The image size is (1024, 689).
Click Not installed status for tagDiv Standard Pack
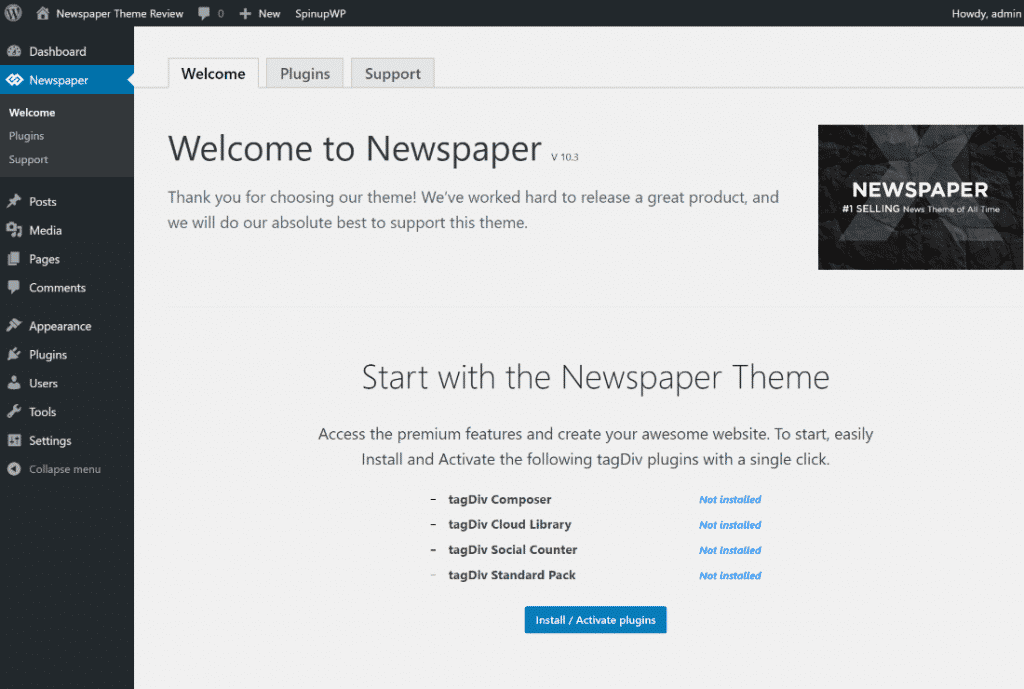[x=730, y=576]
